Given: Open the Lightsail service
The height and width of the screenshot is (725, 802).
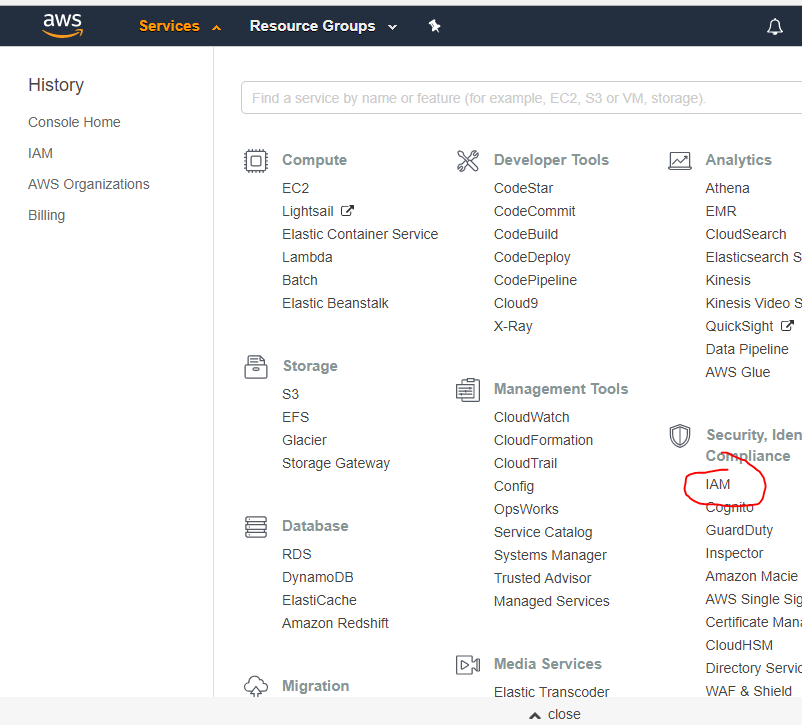Looking at the screenshot, I should click(x=307, y=211).
